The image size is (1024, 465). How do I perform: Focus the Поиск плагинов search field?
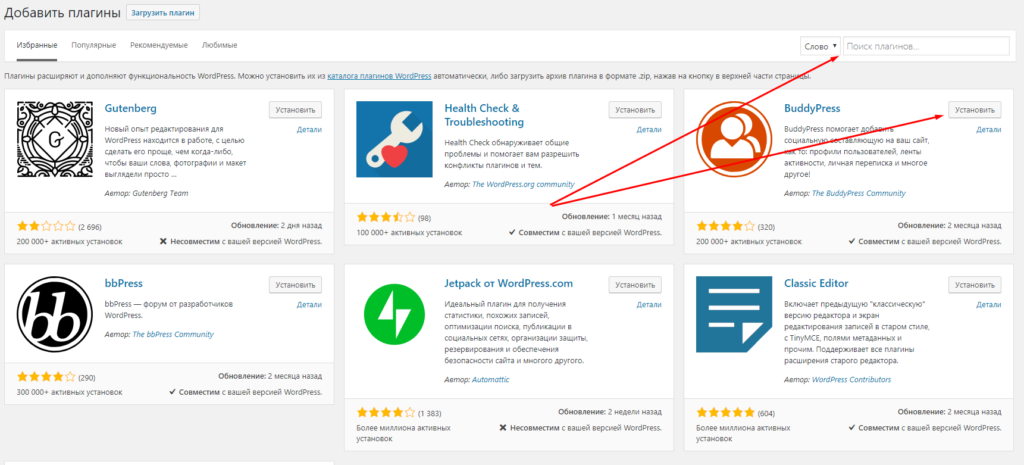pyautogui.click(x=926, y=46)
